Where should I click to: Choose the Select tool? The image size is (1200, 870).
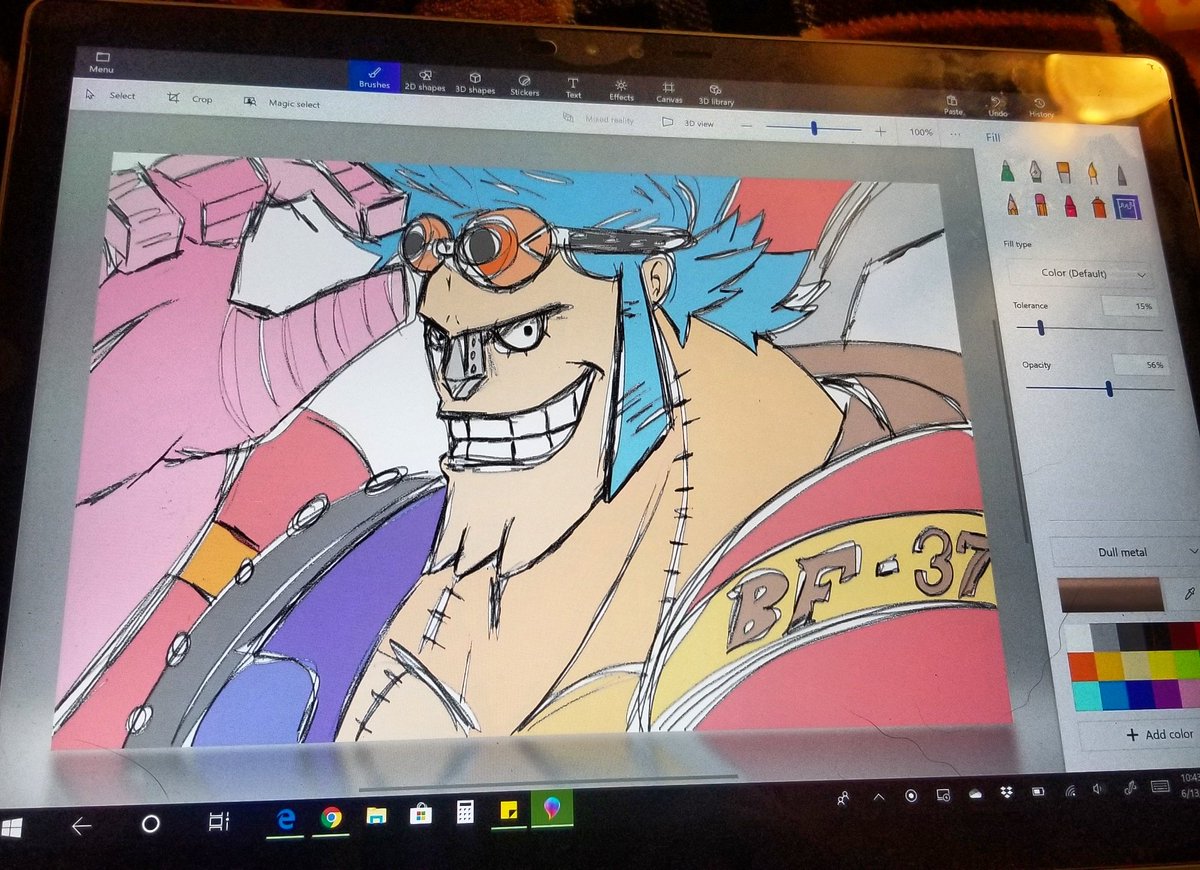point(111,95)
